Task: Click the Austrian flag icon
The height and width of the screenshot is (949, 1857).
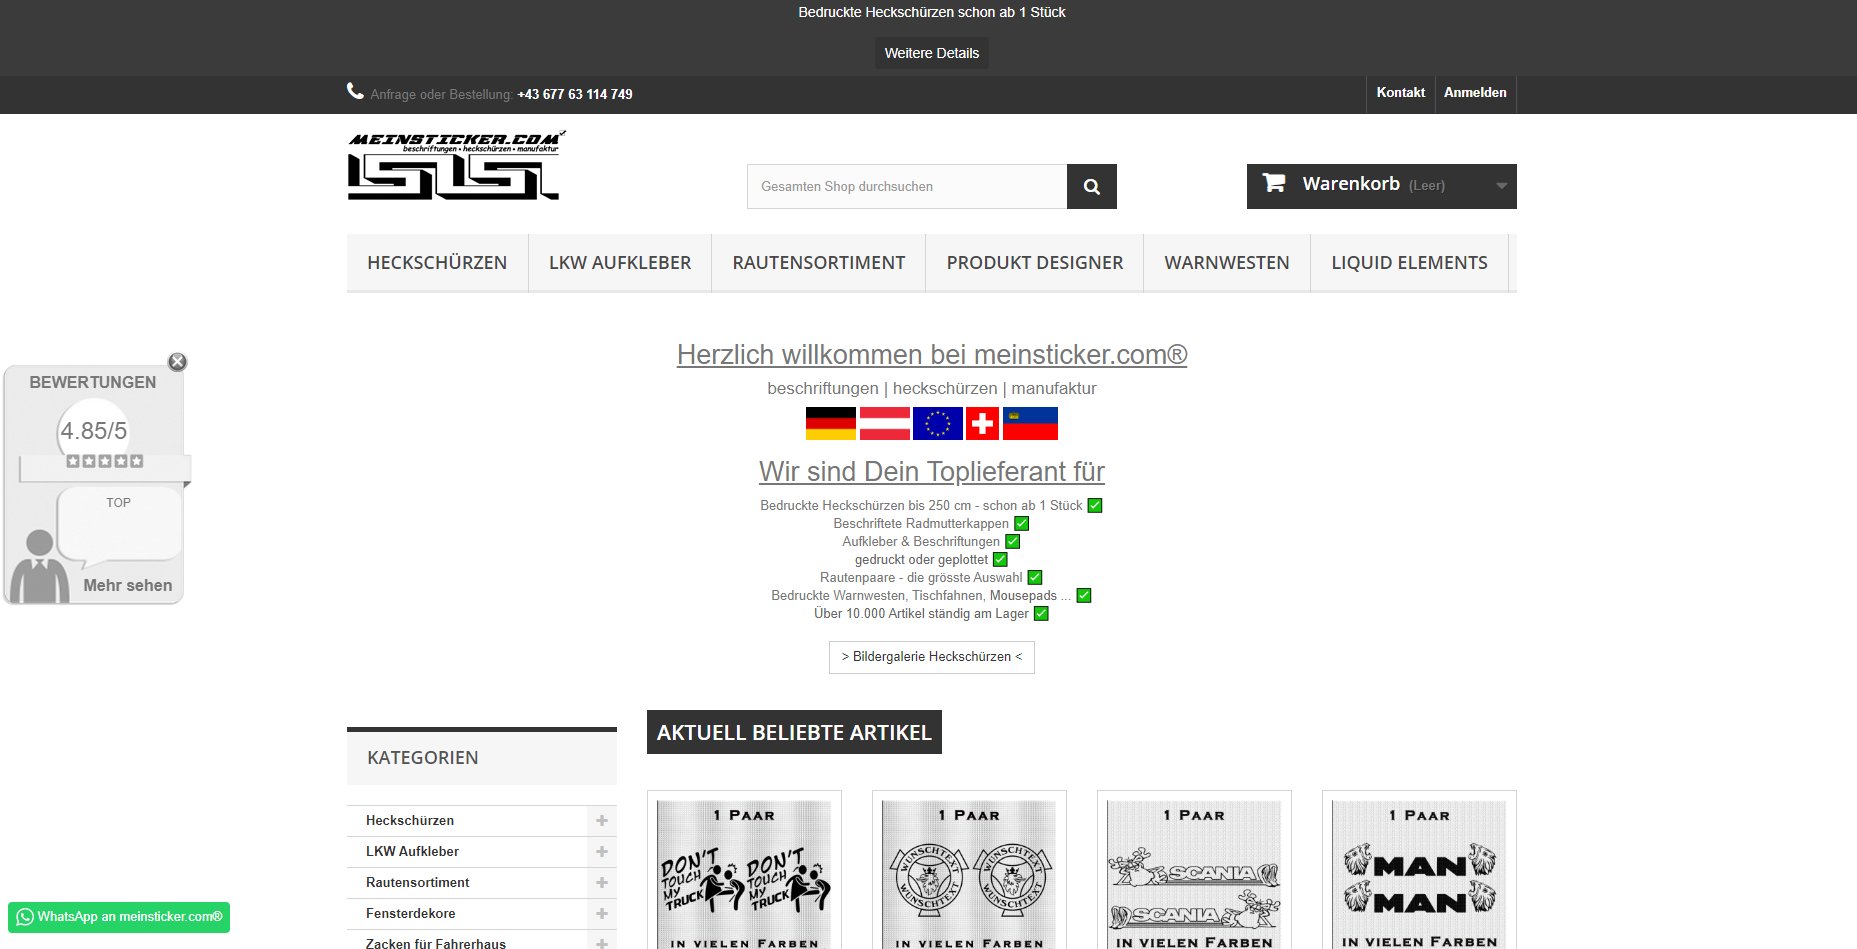Action: (x=884, y=424)
